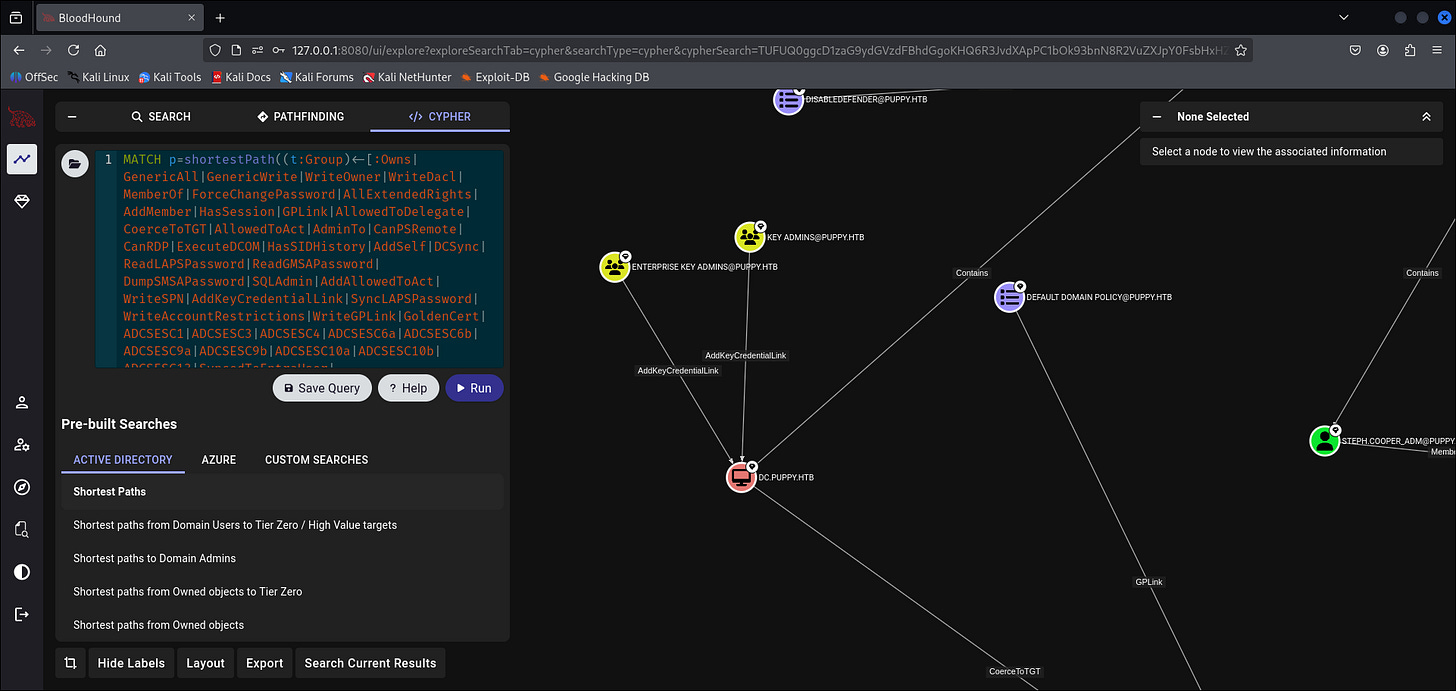Switch to the AZURE searches tab

coord(219,460)
